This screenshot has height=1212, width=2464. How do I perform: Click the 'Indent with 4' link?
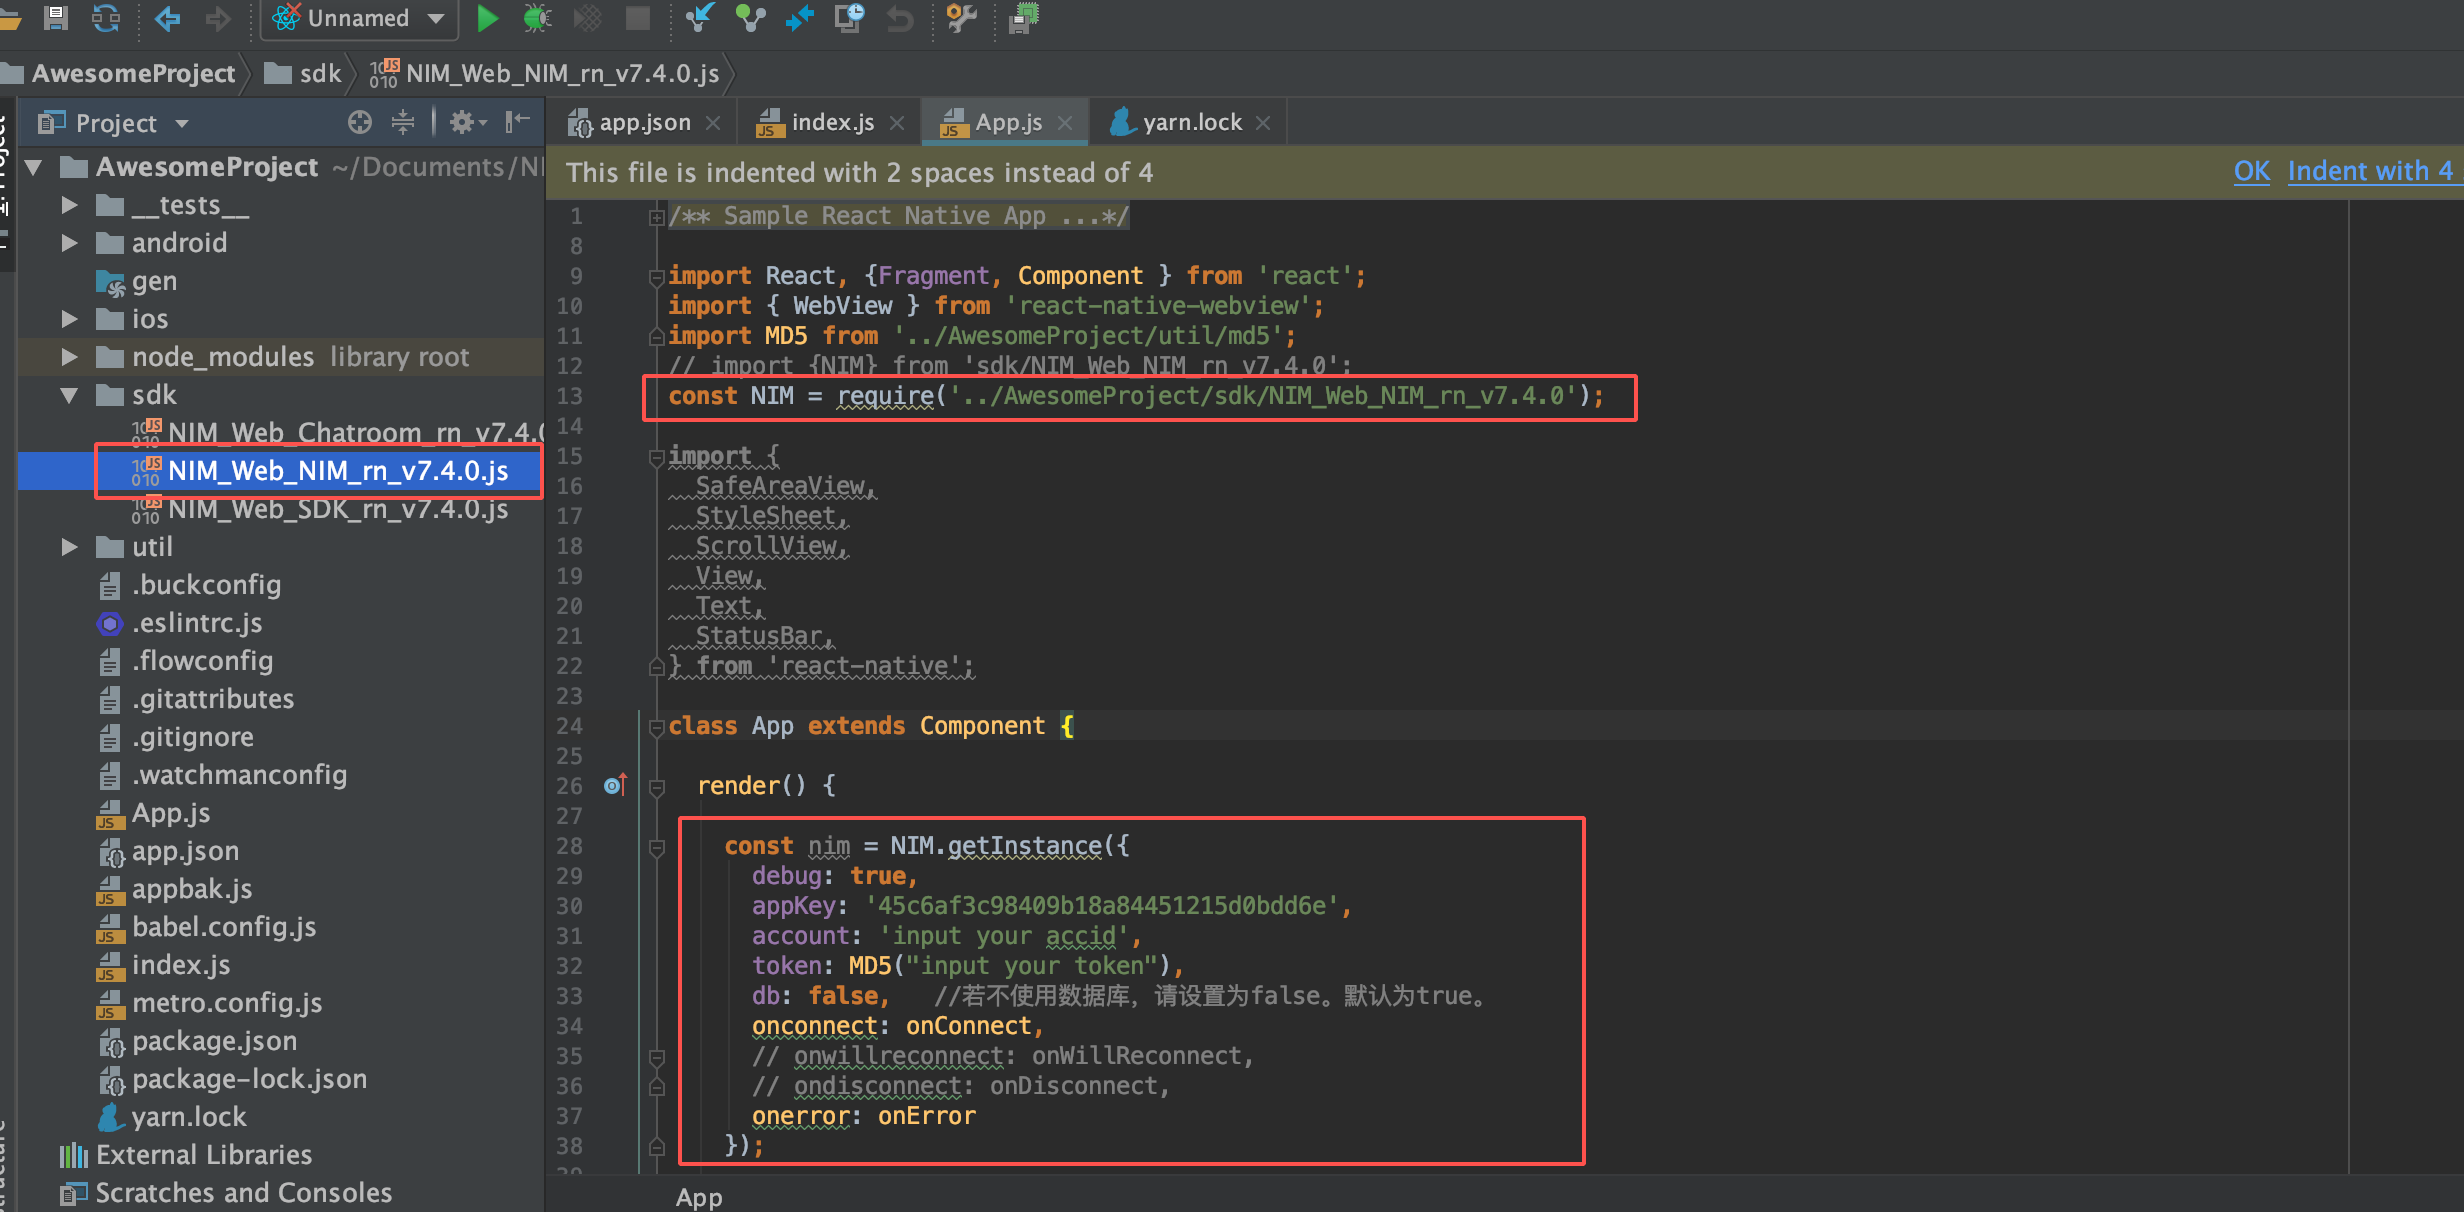tap(2372, 171)
